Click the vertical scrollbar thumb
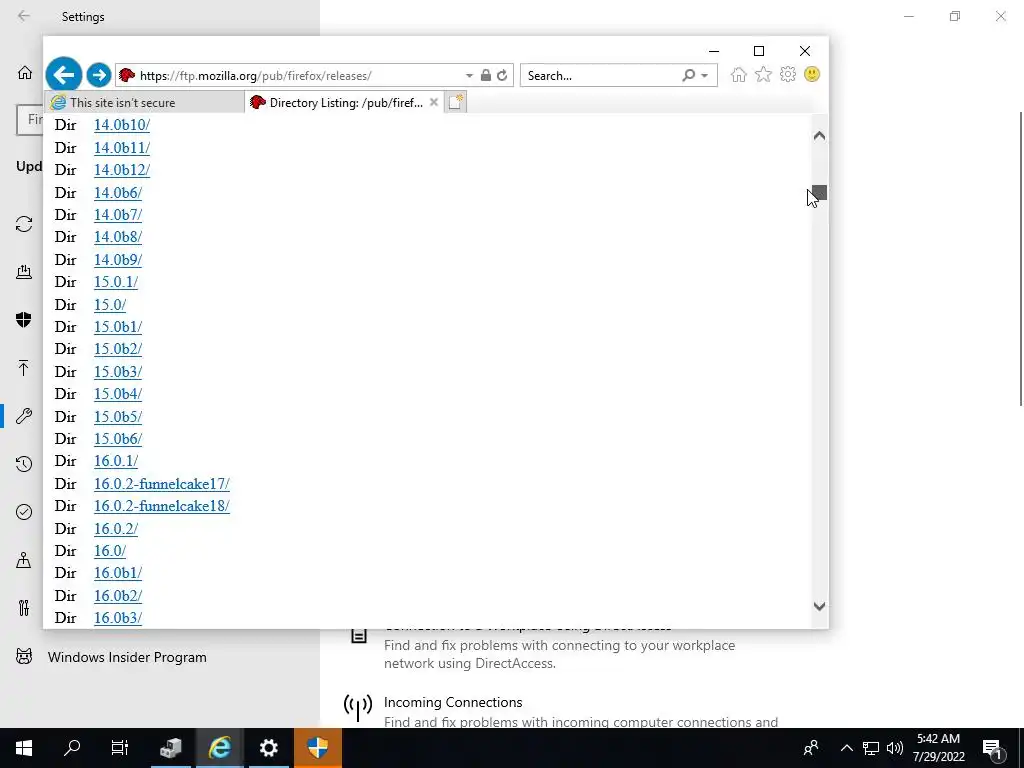Viewport: 1024px width, 768px height. coord(820,192)
